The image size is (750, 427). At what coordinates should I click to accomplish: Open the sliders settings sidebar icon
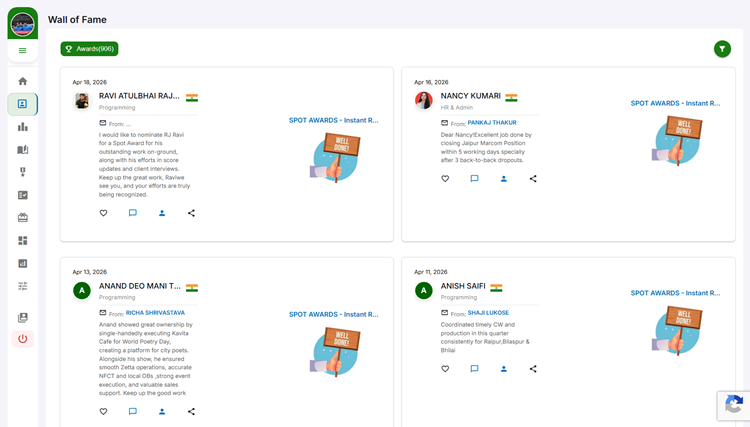[22, 286]
